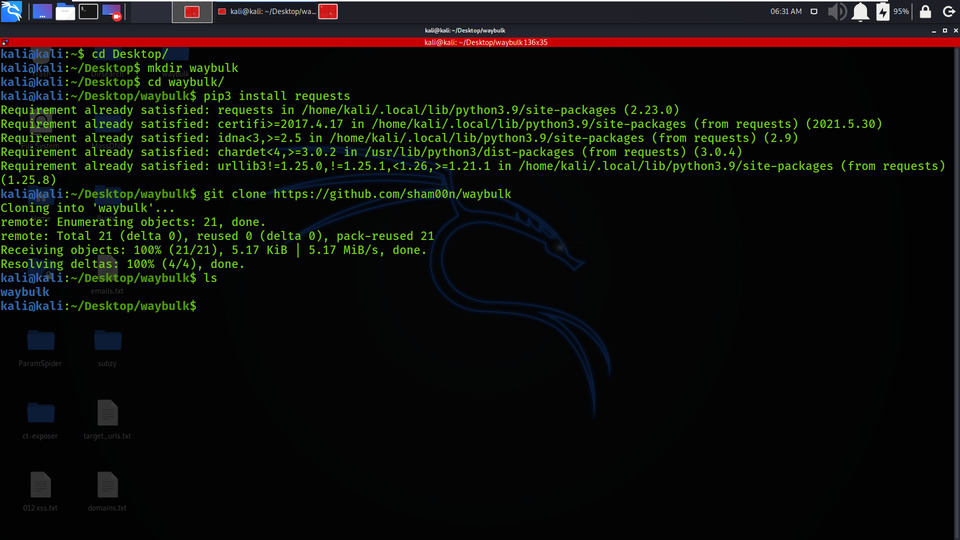Image resolution: width=960 pixels, height=540 pixels.
Task: Select the subzy desktop folder
Action: click(x=107, y=348)
